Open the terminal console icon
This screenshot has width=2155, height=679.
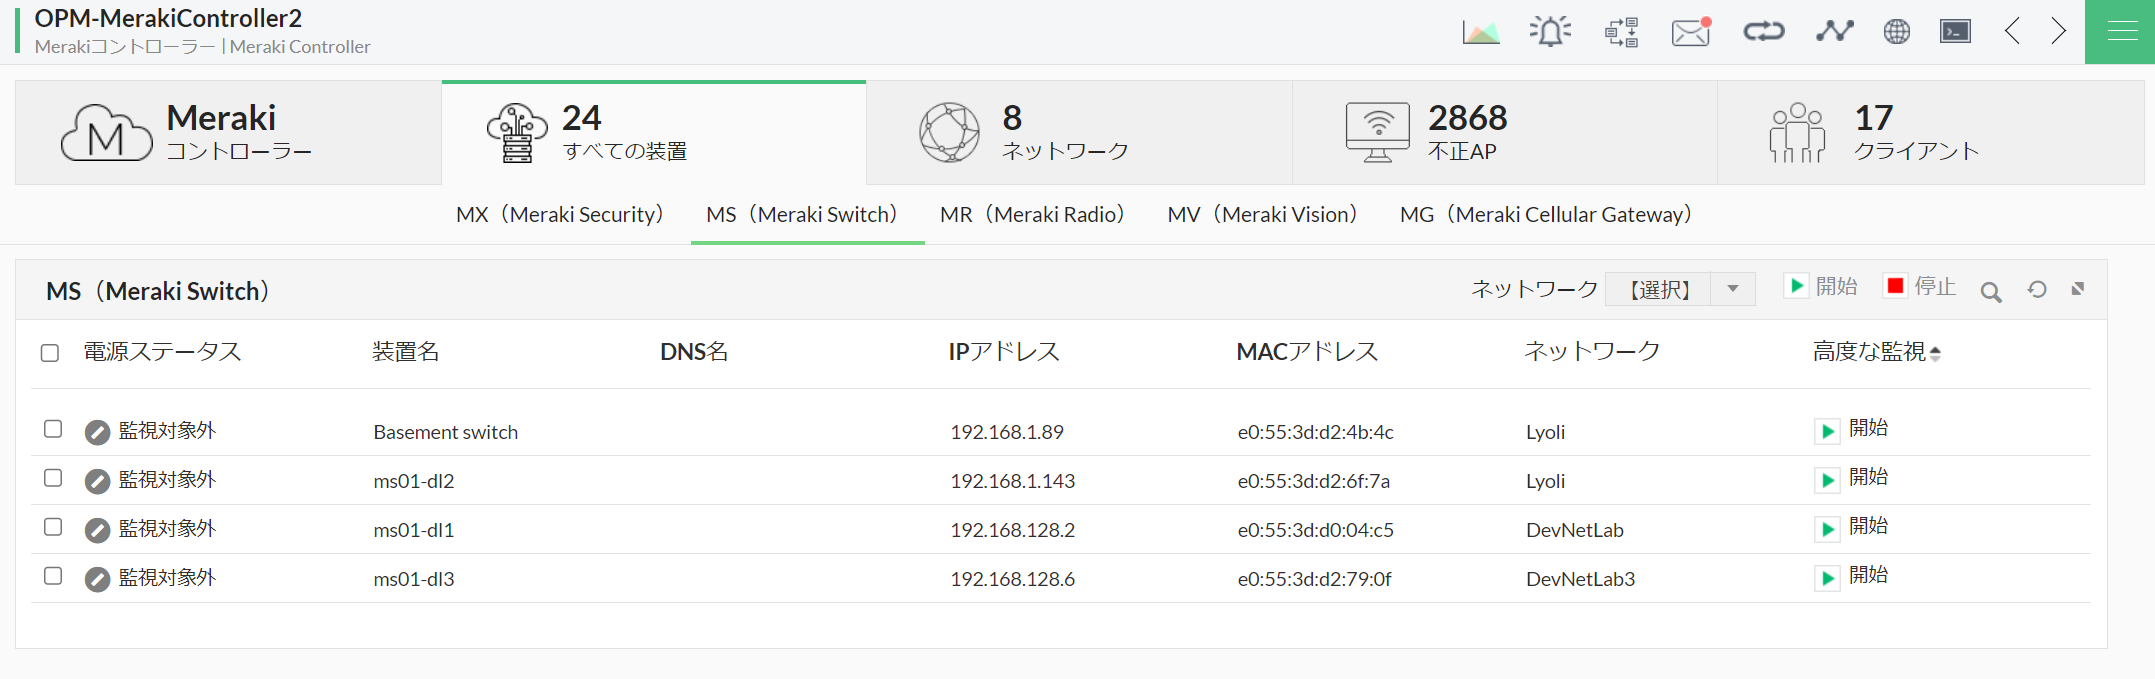pyautogui.click(x=1955, y=32)
